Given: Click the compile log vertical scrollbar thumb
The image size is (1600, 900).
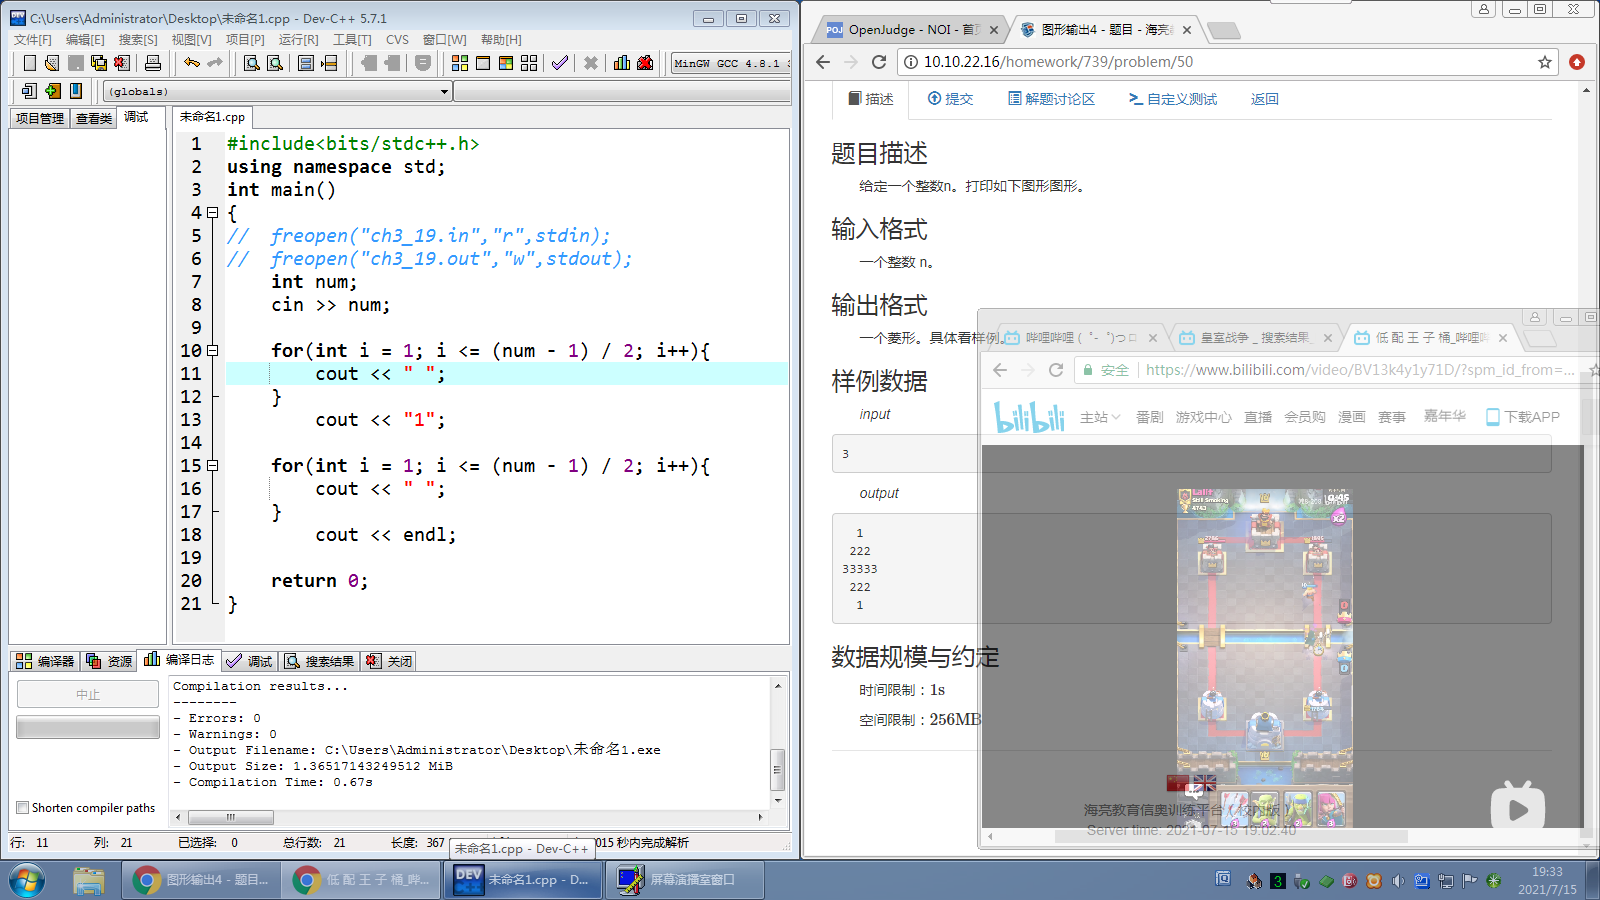Looking at the screenshot, I should tap(777, 769).
